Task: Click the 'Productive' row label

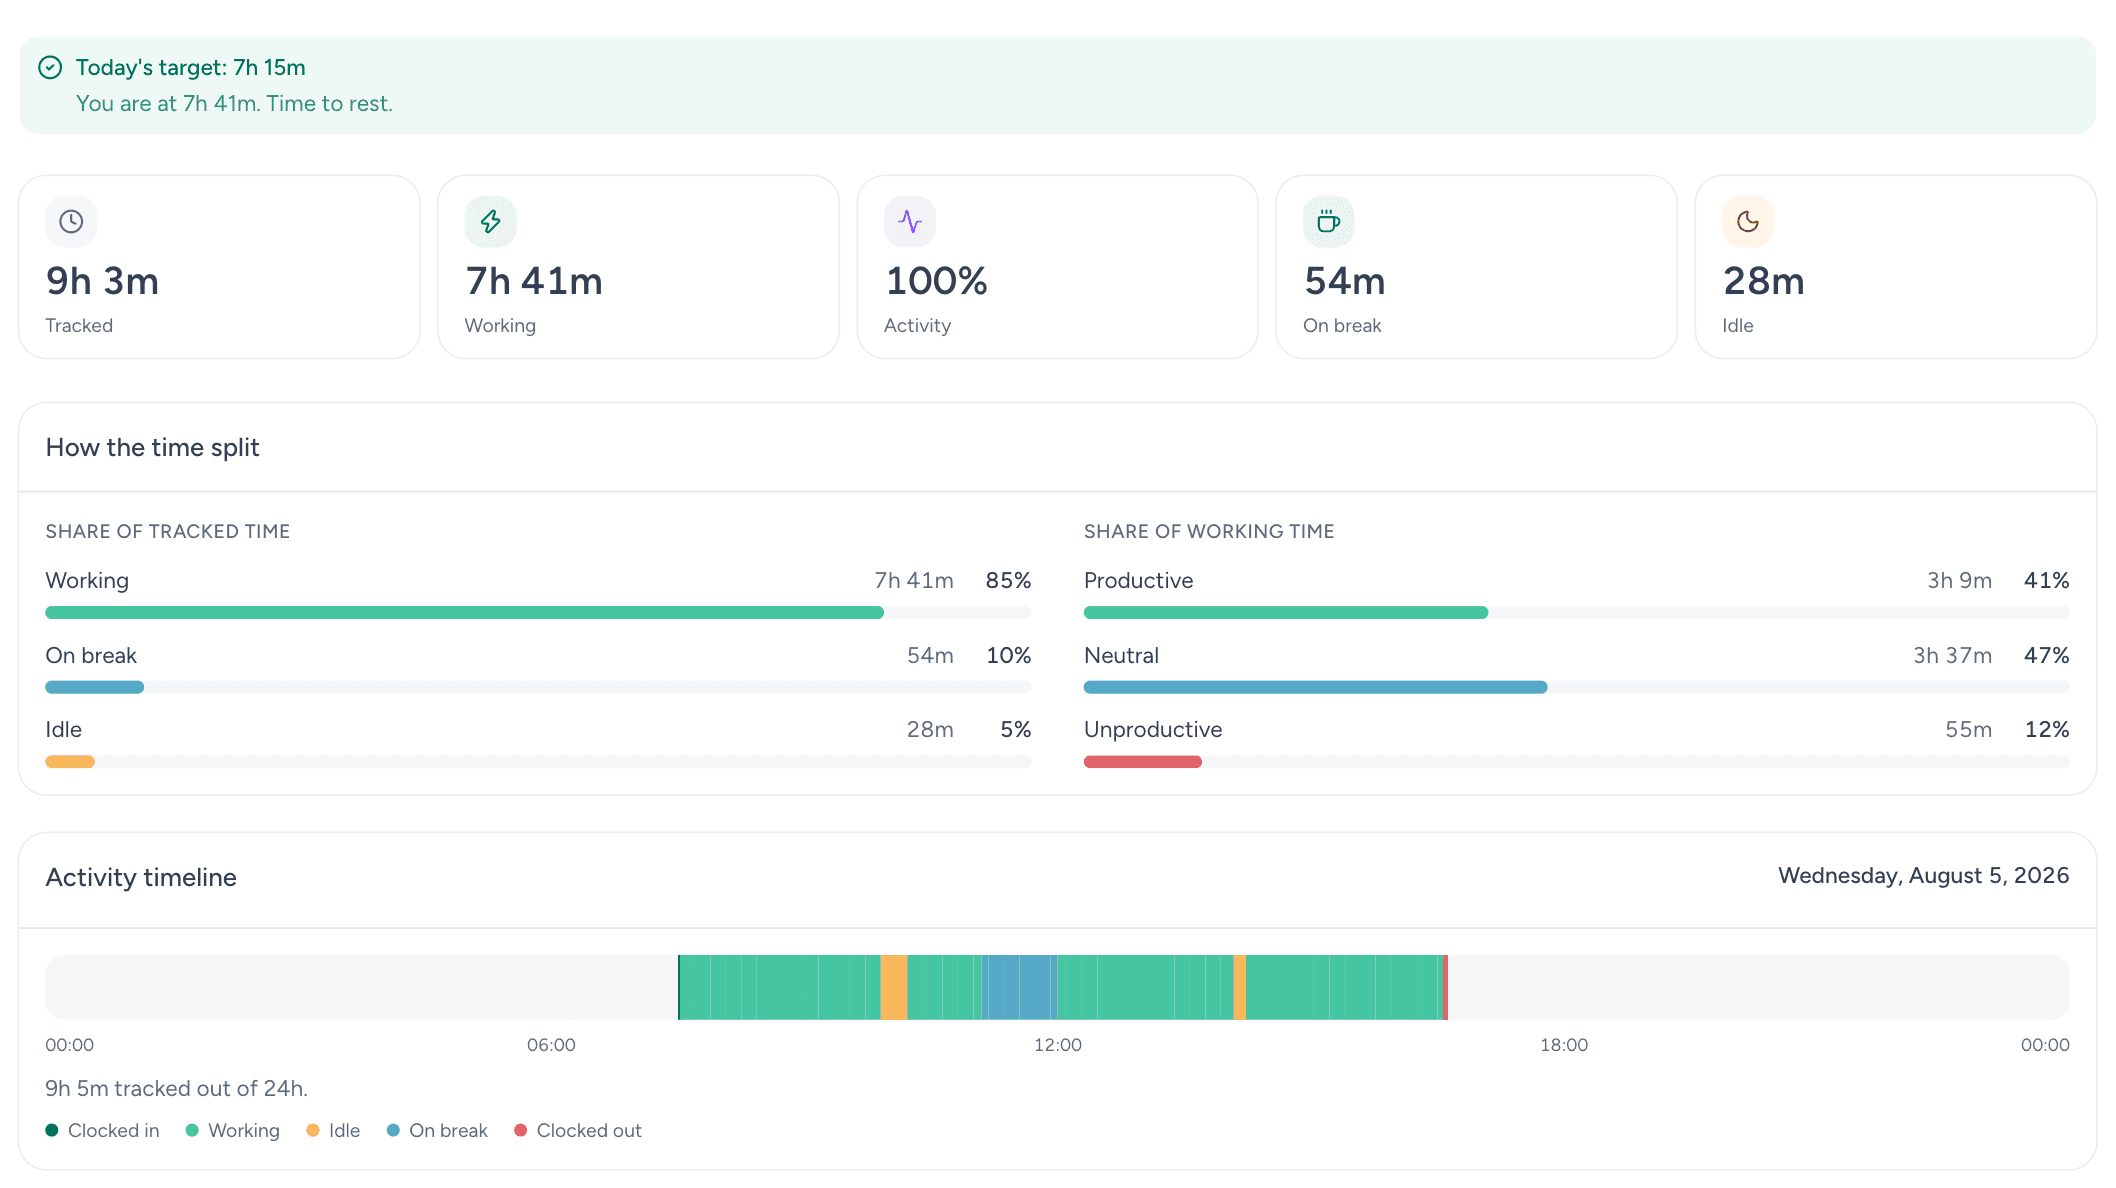Action: [x=1139, y=580]
